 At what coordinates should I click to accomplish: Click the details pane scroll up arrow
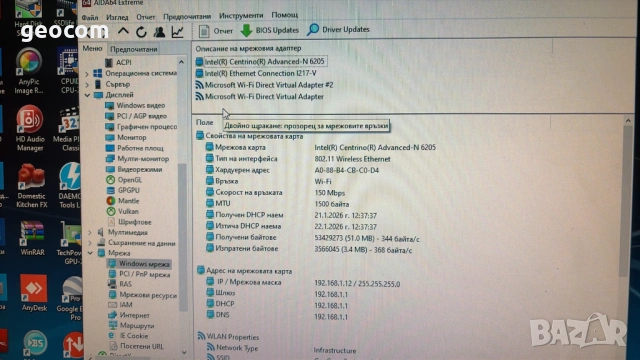point(628,121)
